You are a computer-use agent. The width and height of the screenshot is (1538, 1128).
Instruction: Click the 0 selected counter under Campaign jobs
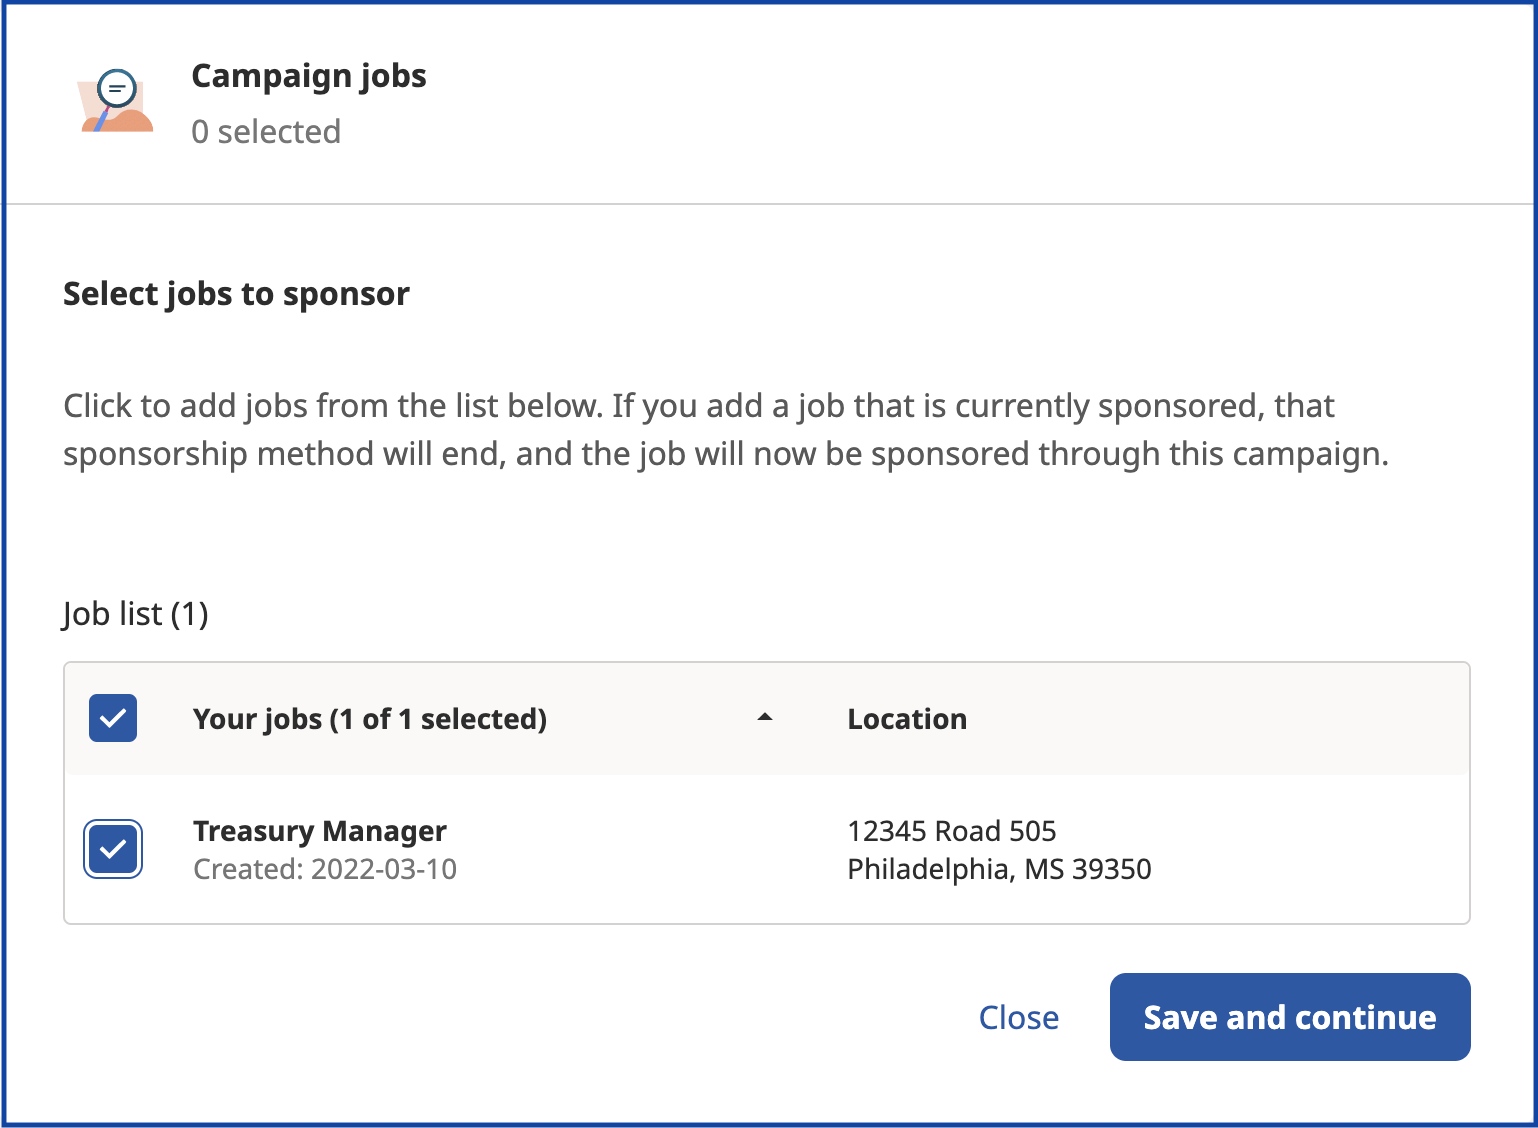tap(266, 131)
